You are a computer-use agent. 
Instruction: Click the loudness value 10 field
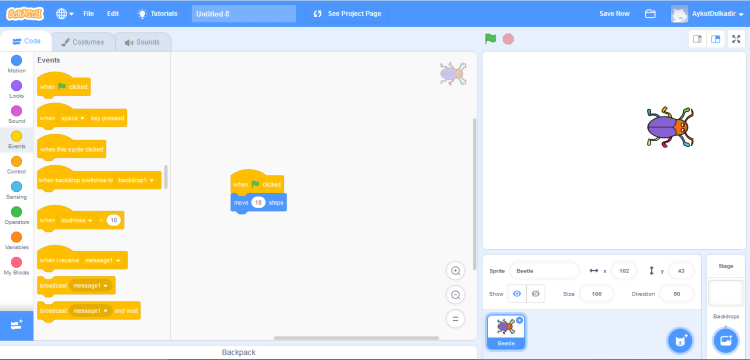click(x=114, y=220)
